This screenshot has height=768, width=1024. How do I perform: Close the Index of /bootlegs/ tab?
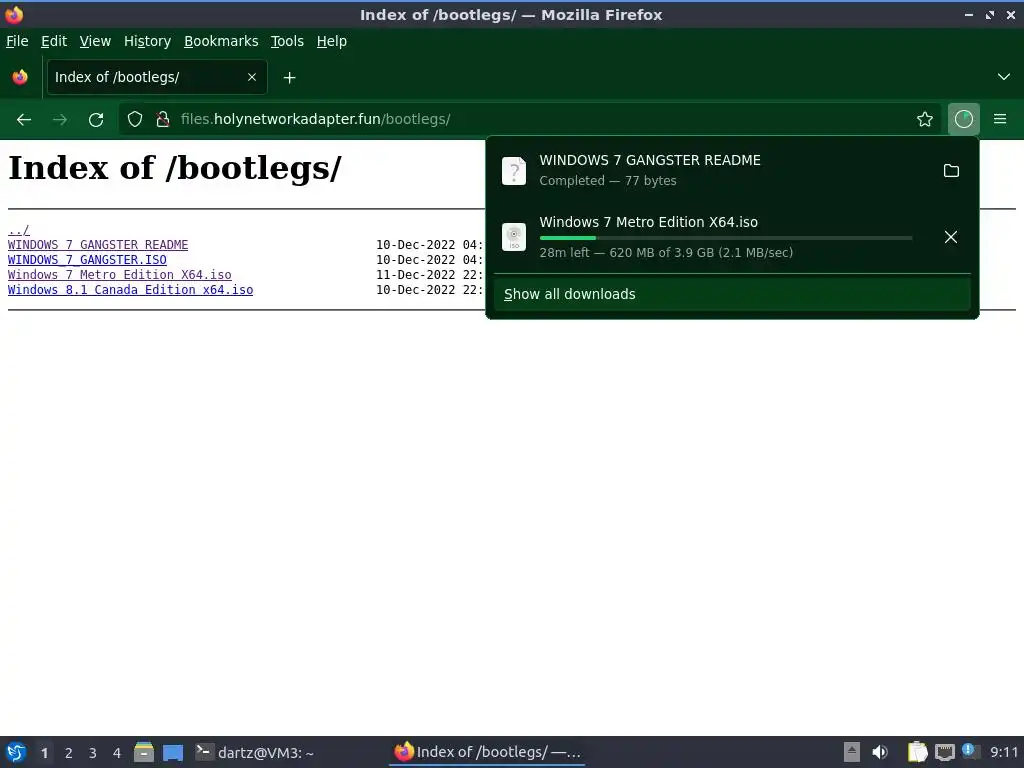click(x=252, y=77)
